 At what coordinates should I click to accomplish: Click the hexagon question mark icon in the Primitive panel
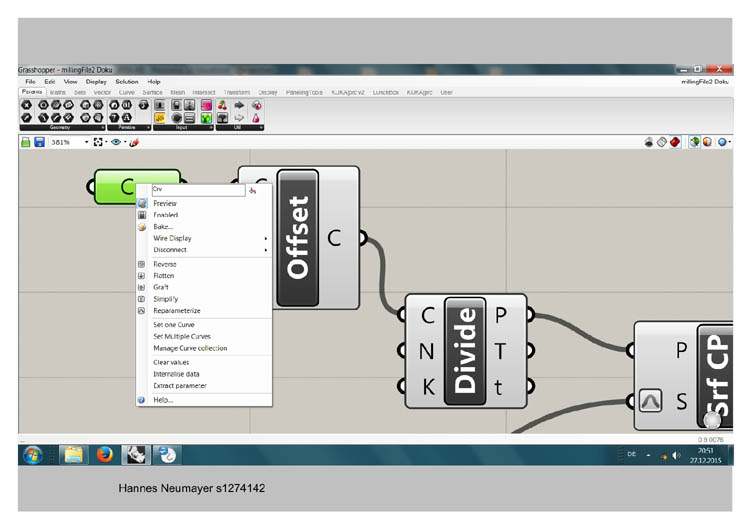(114, 118)
